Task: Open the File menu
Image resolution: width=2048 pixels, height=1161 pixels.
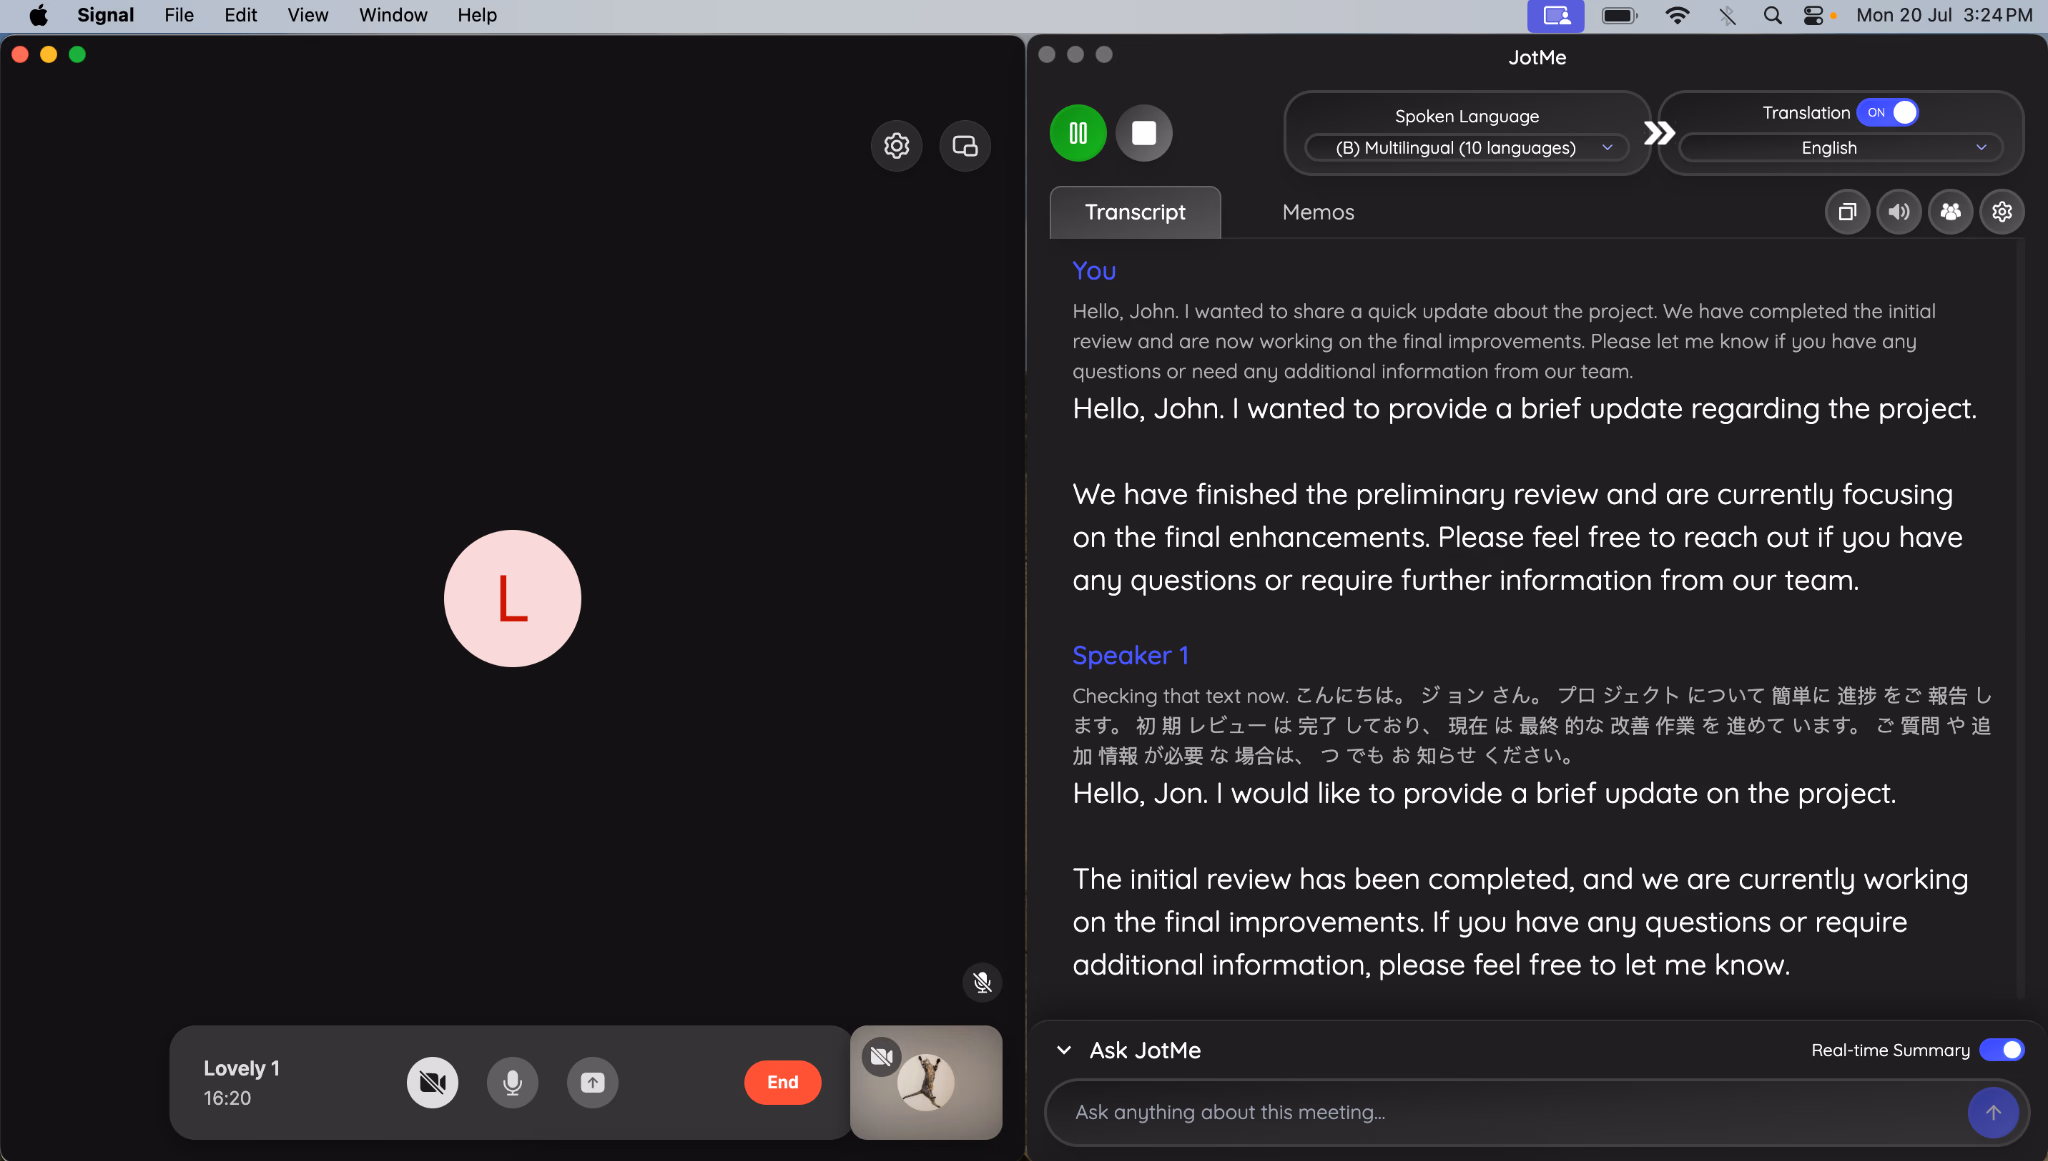Action: pos(179,15)
